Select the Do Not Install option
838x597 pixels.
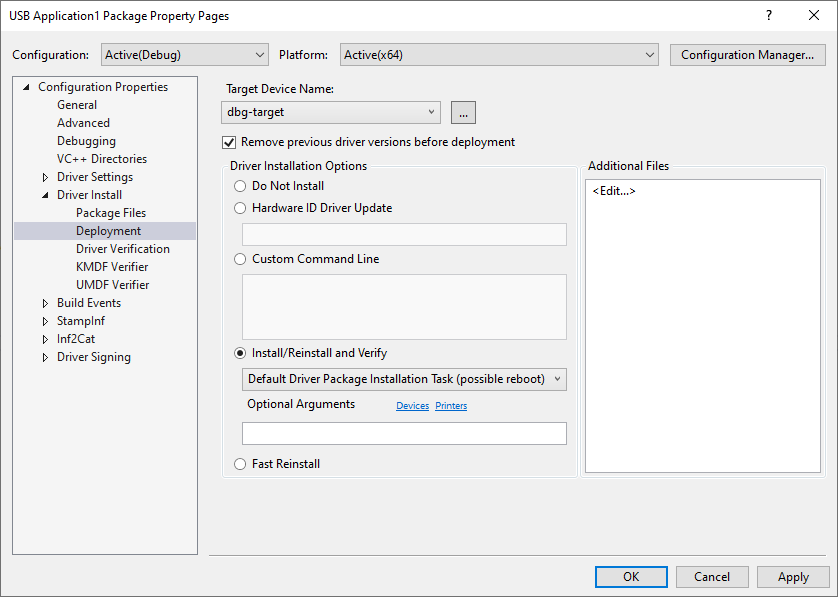(x=239, y=185)
